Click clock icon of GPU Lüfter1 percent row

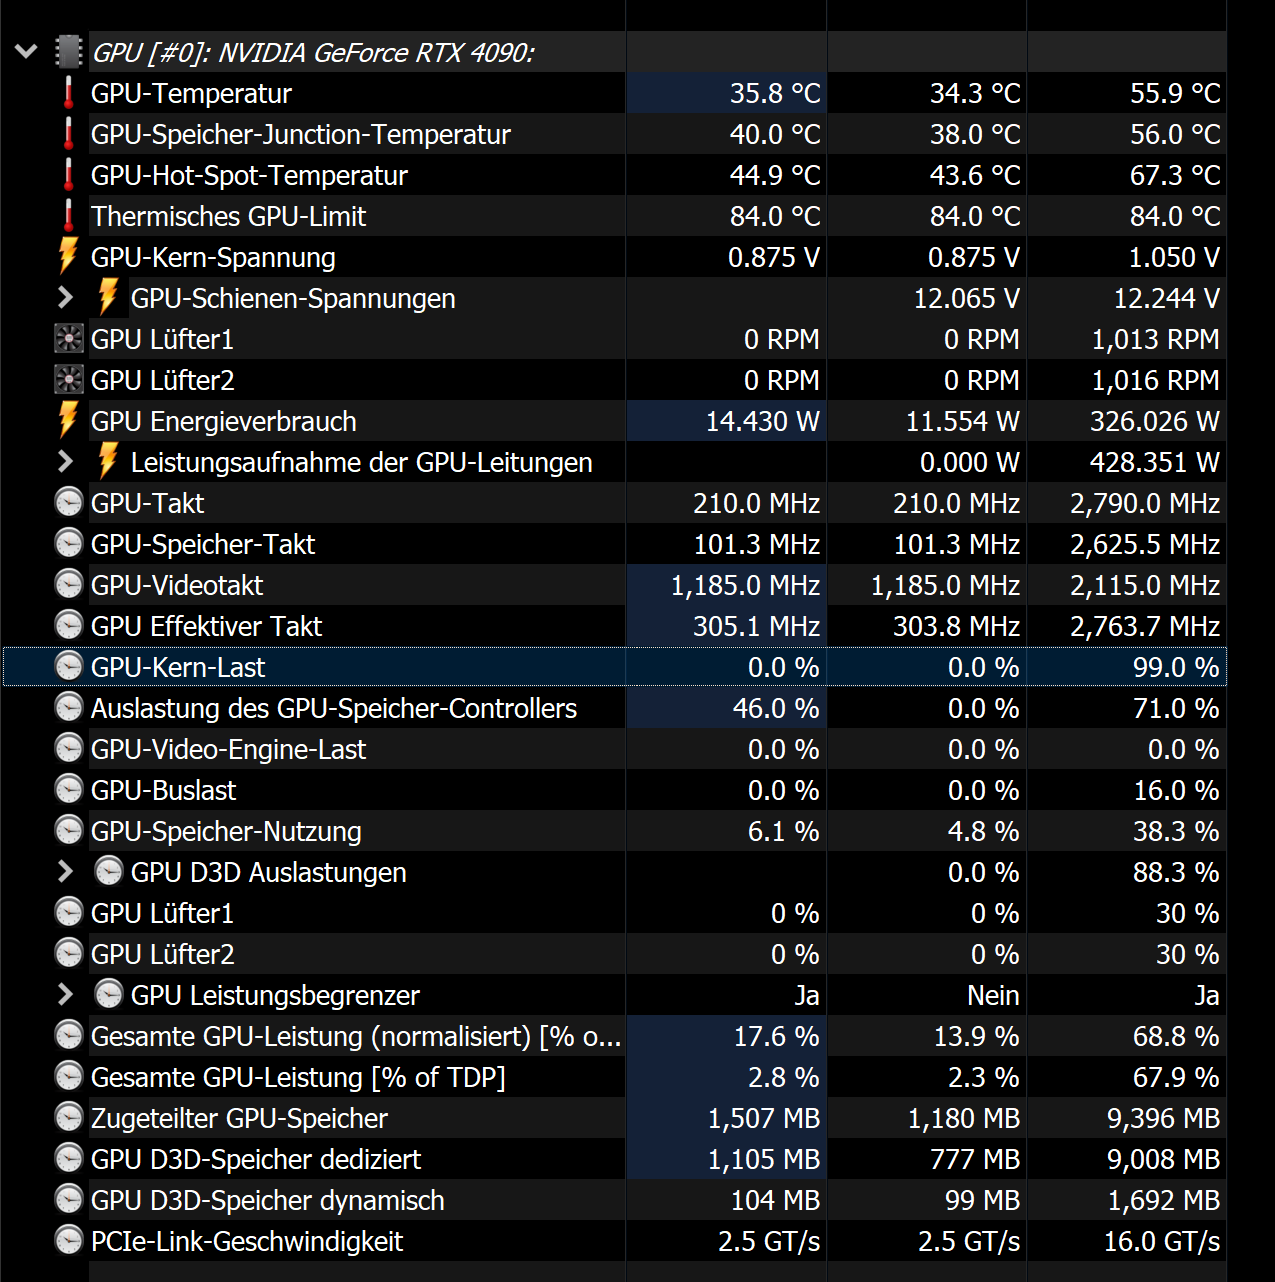point(68,913)
